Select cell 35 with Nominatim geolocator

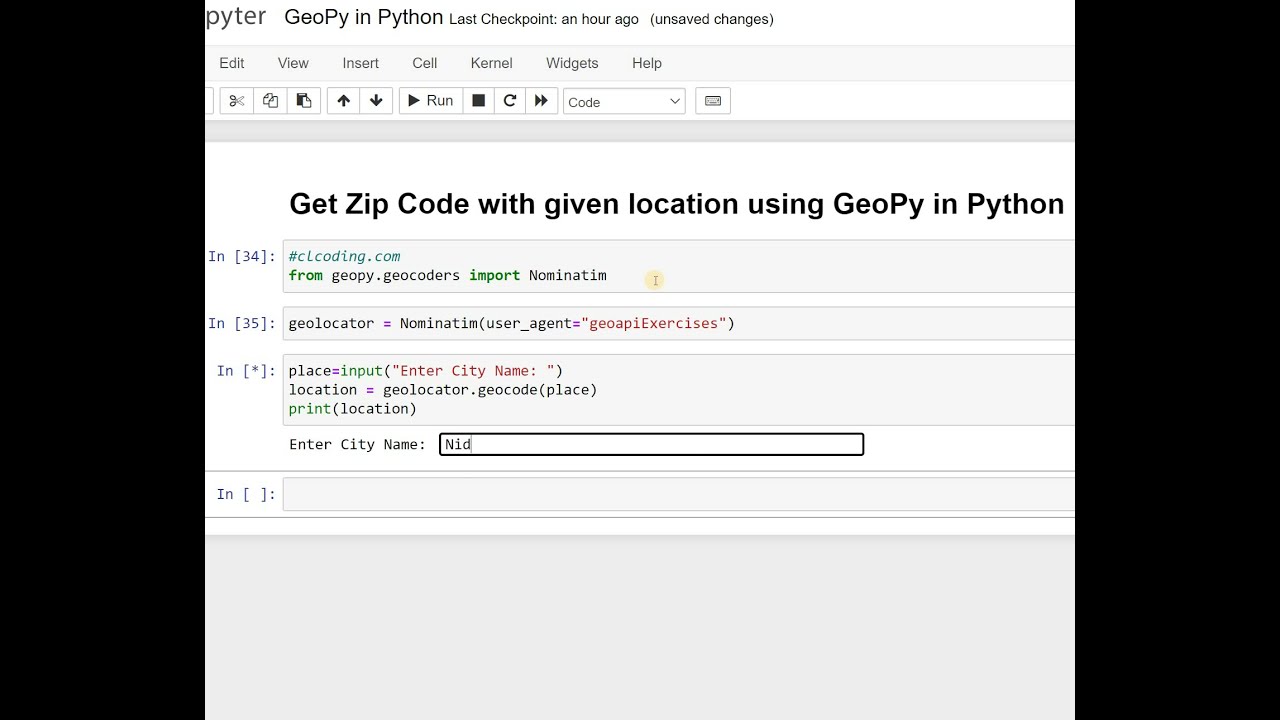pyautogui.click(x=679, y=323)
